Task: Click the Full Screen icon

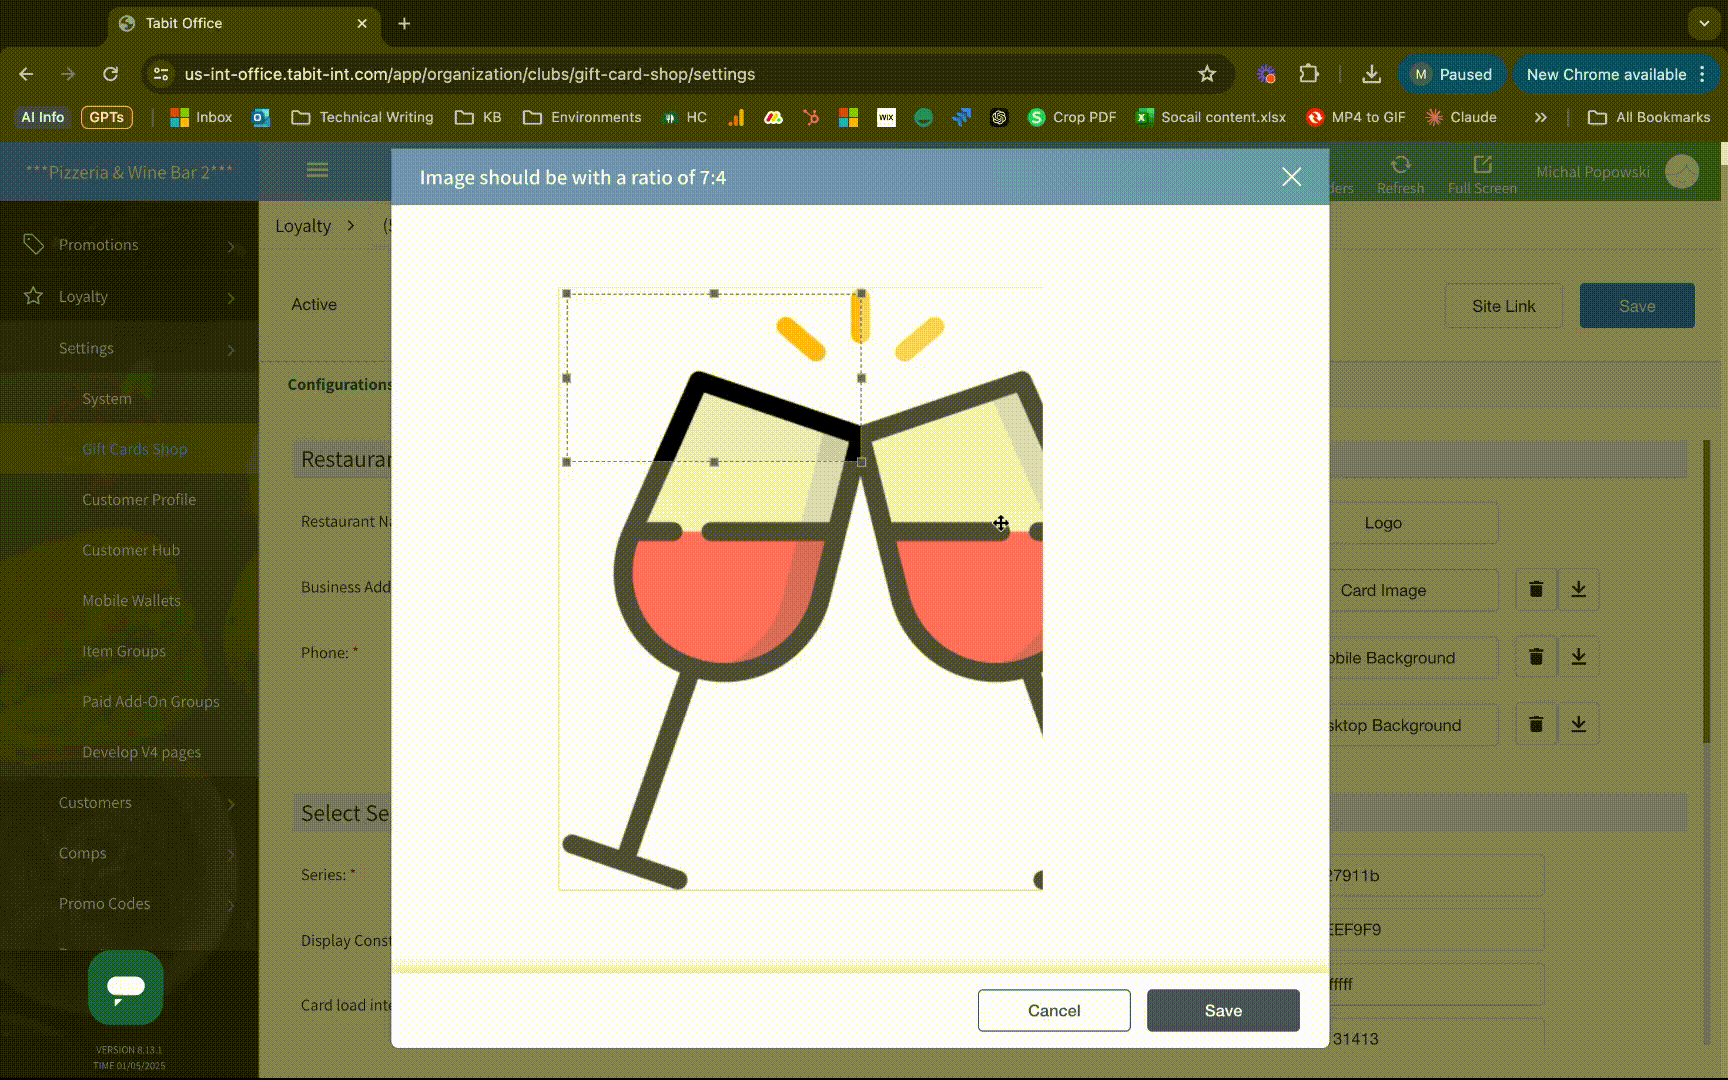Action: coord(1482,165)
